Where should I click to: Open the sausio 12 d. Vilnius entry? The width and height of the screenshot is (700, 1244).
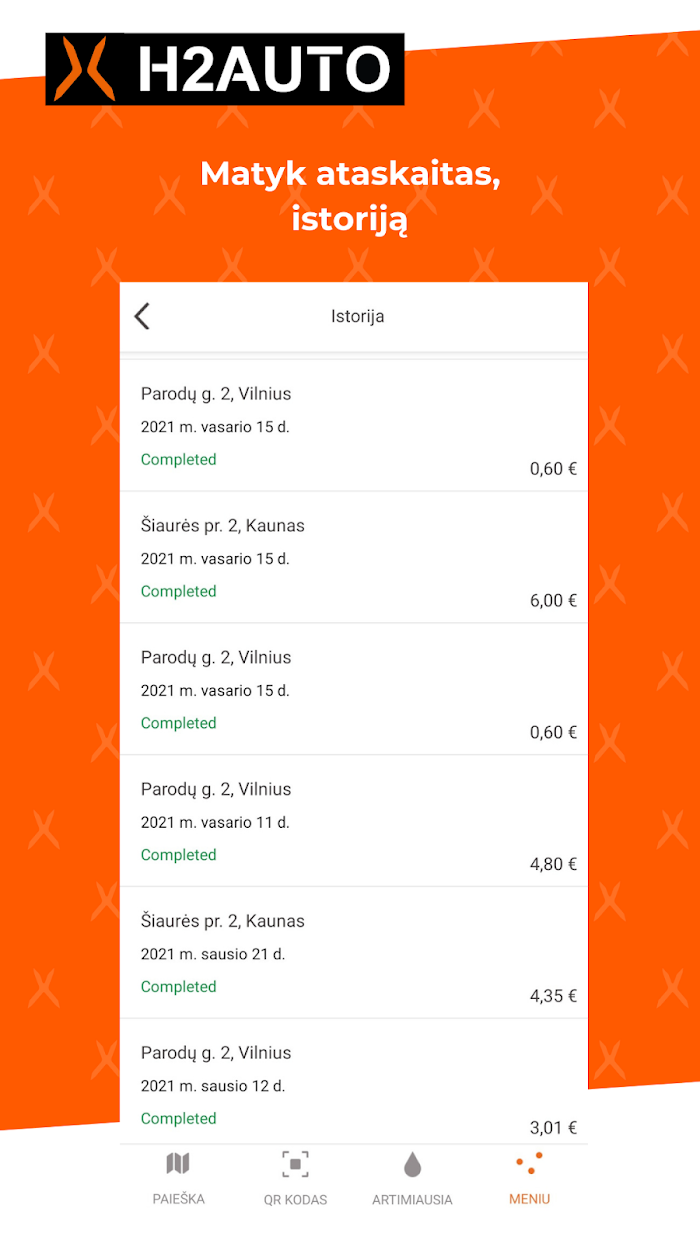pyautogui.click(x=353, y=1082)
